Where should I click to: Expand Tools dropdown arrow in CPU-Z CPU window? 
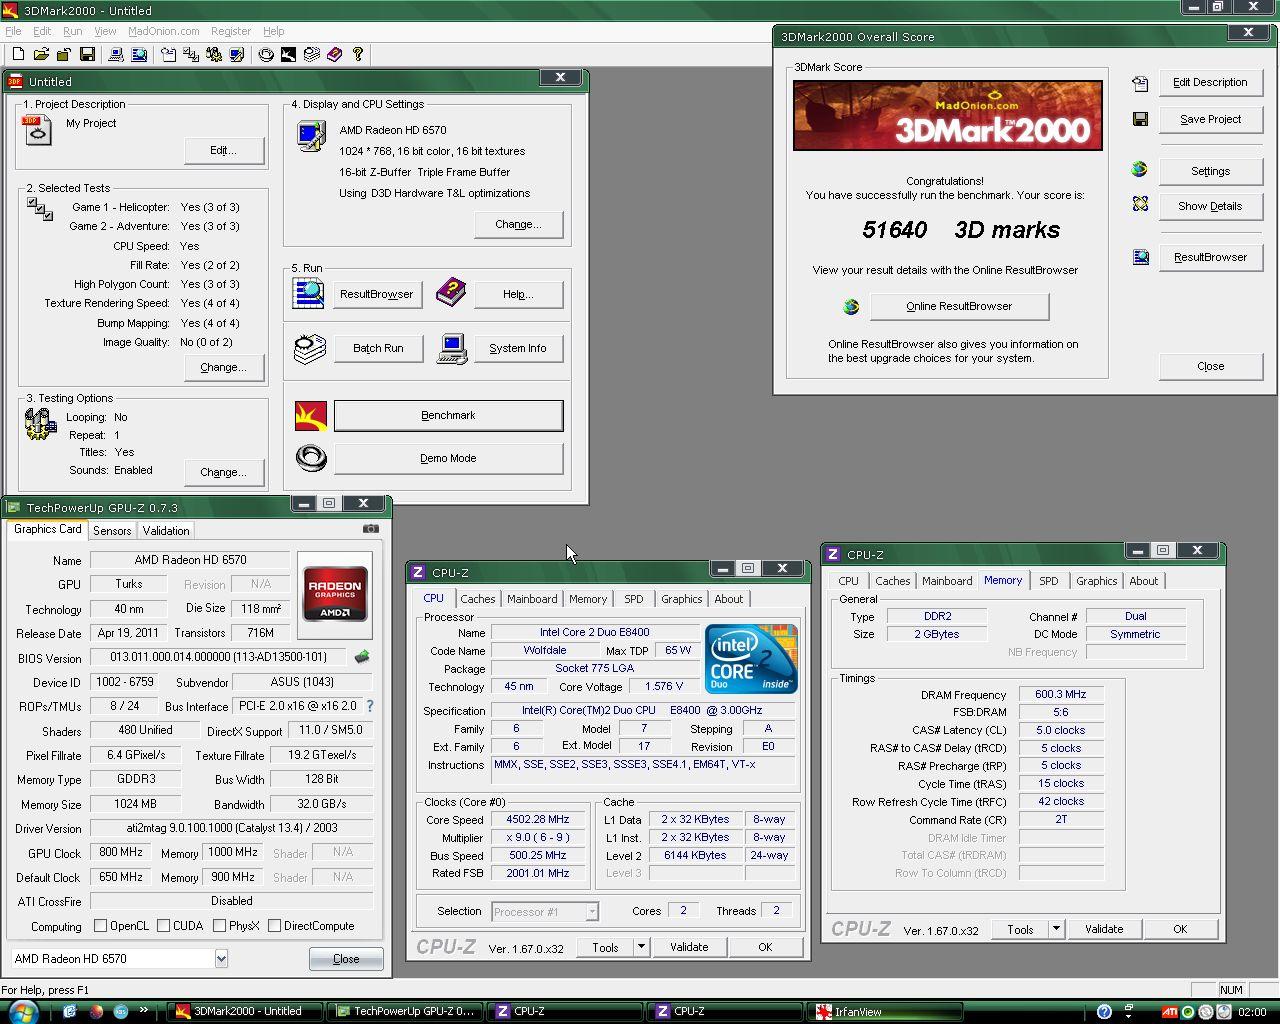pyautogui.click(x=641, y=947)
